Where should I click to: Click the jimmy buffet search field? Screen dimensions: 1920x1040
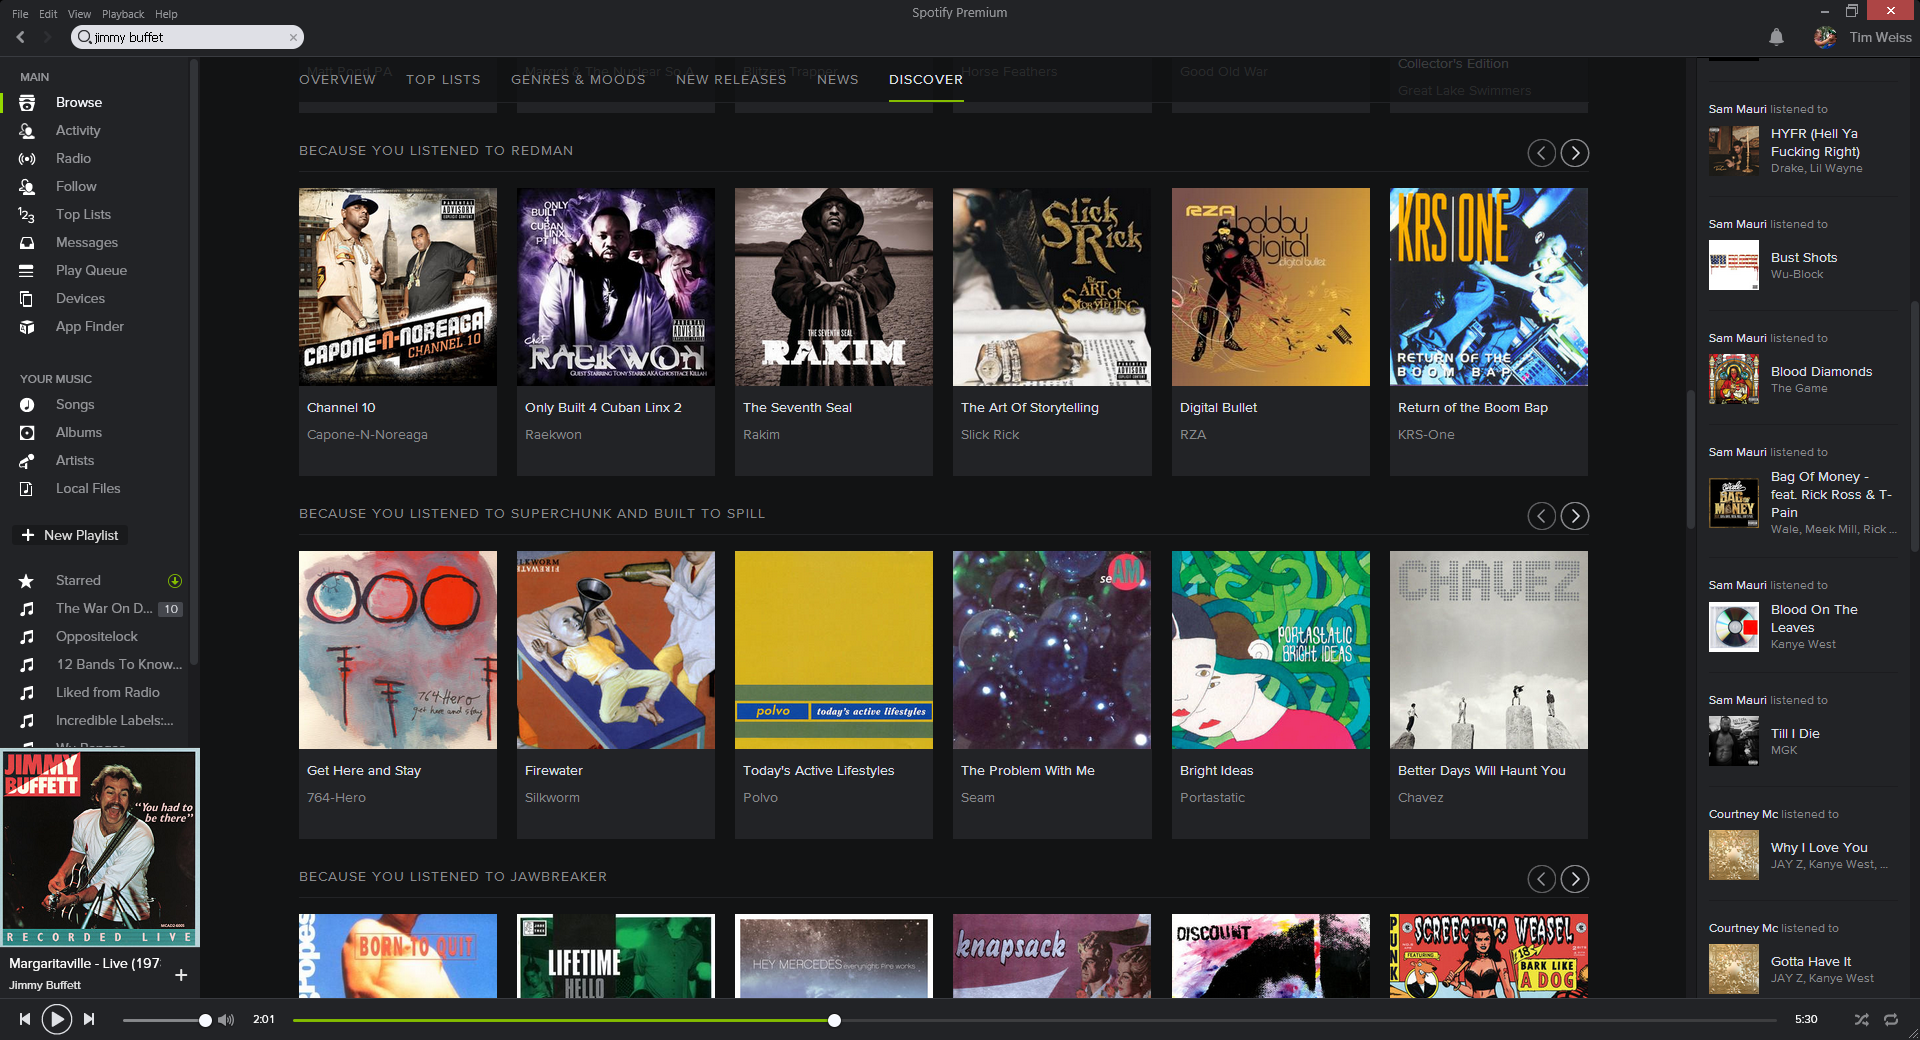[x=187, y=38]
